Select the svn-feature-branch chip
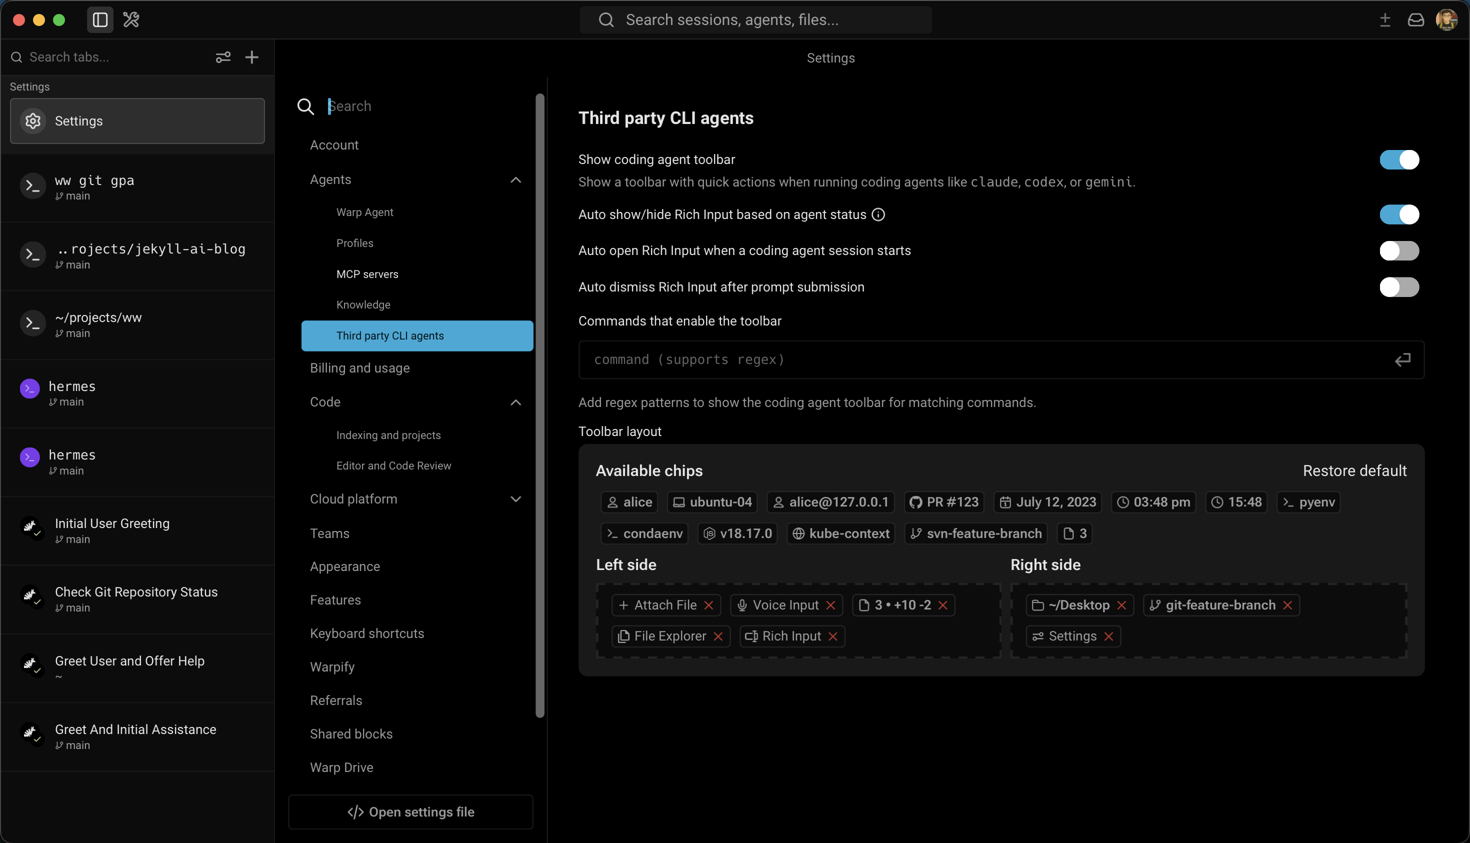This screenshot has height=843, width=1470. pyautogui.click(x=975, y=534)
